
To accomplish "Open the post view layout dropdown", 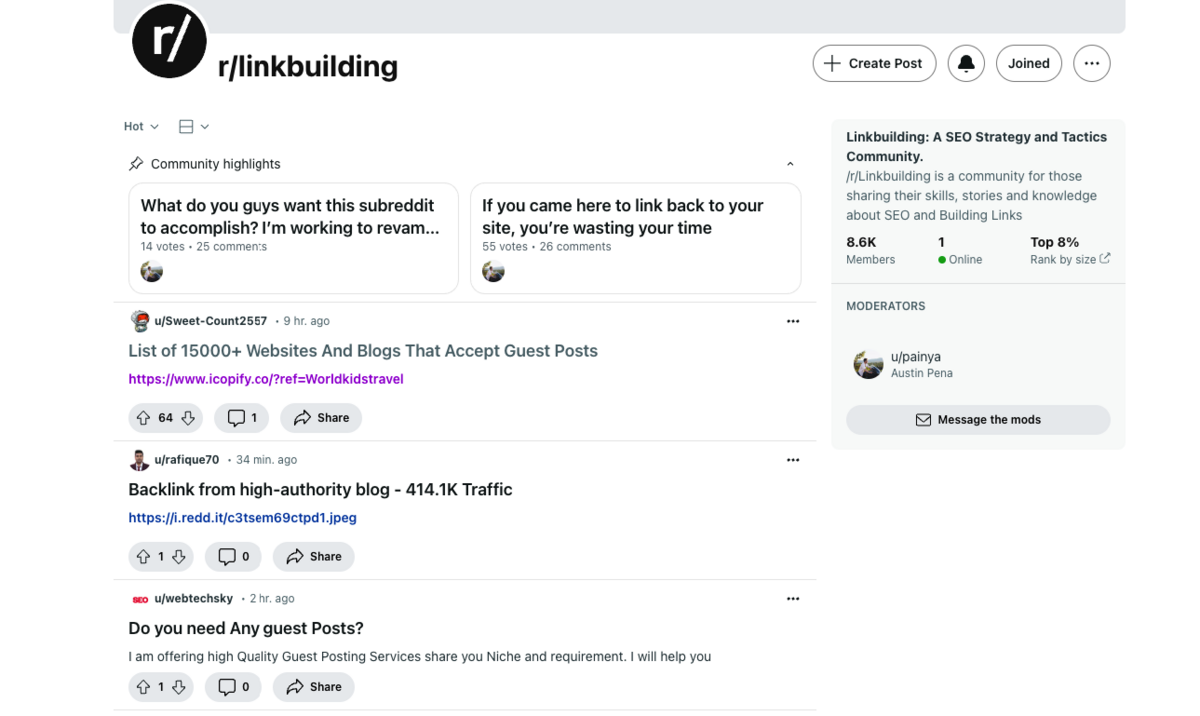I will pos(193,127).
